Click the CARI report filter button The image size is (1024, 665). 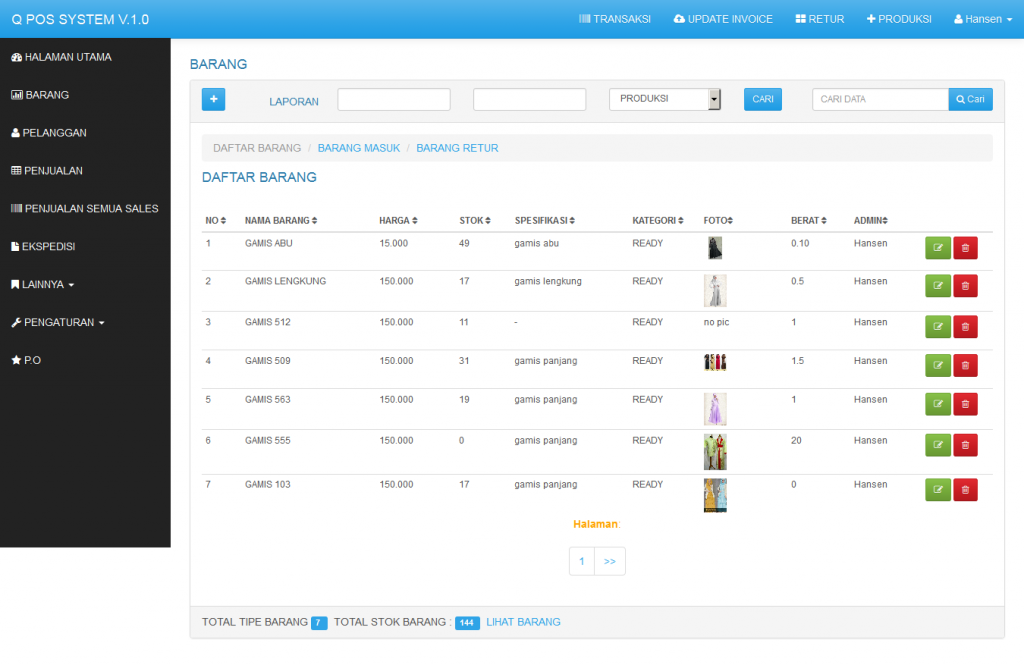tap(762, 99)
